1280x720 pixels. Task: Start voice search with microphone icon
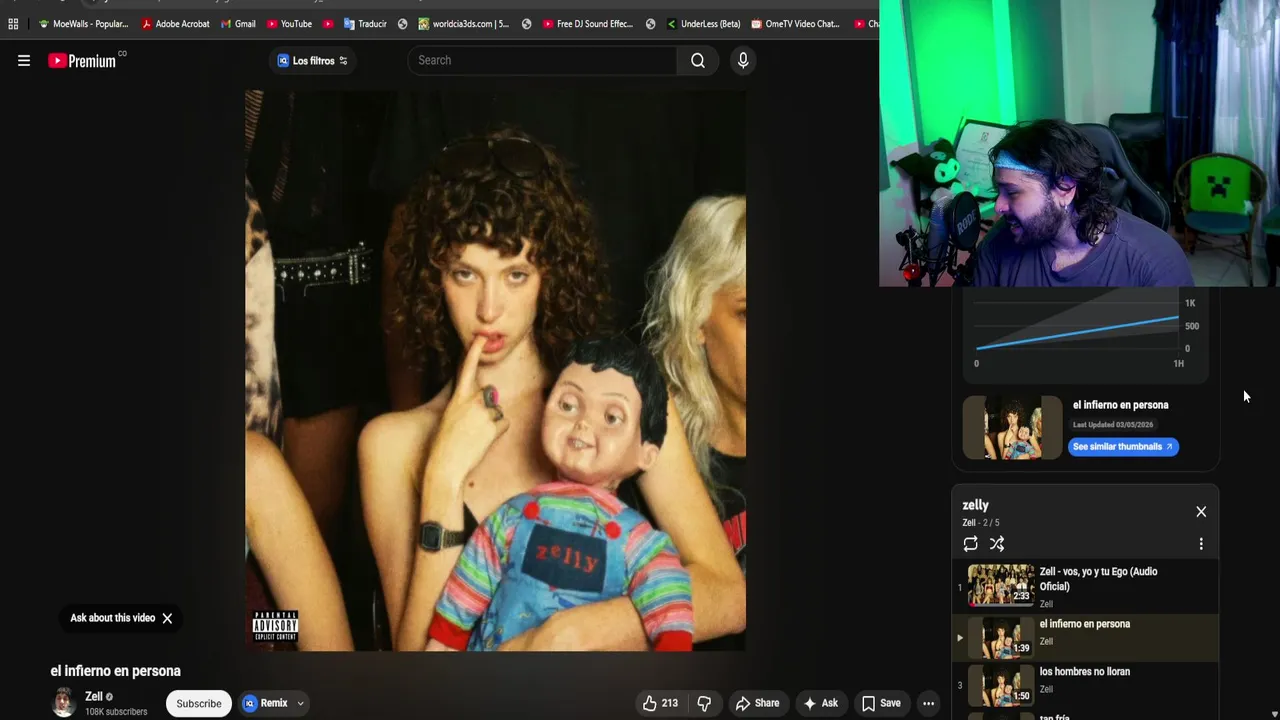[x=743, y=61]
